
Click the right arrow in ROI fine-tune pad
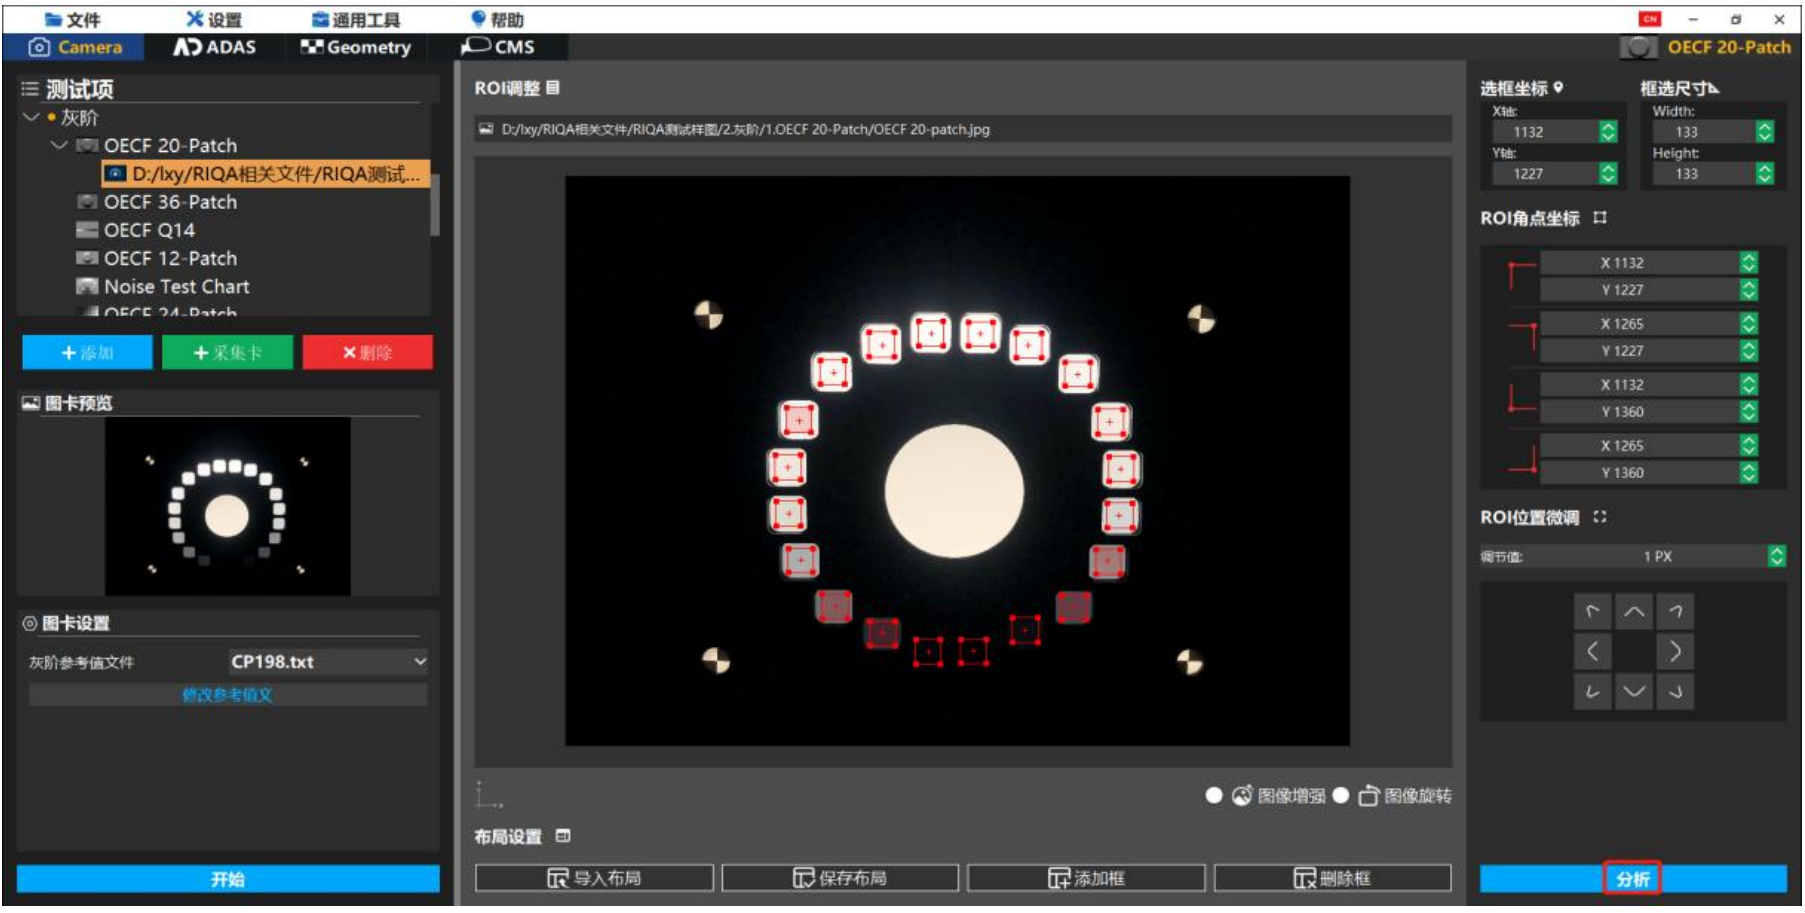[x=1675, y=652]
